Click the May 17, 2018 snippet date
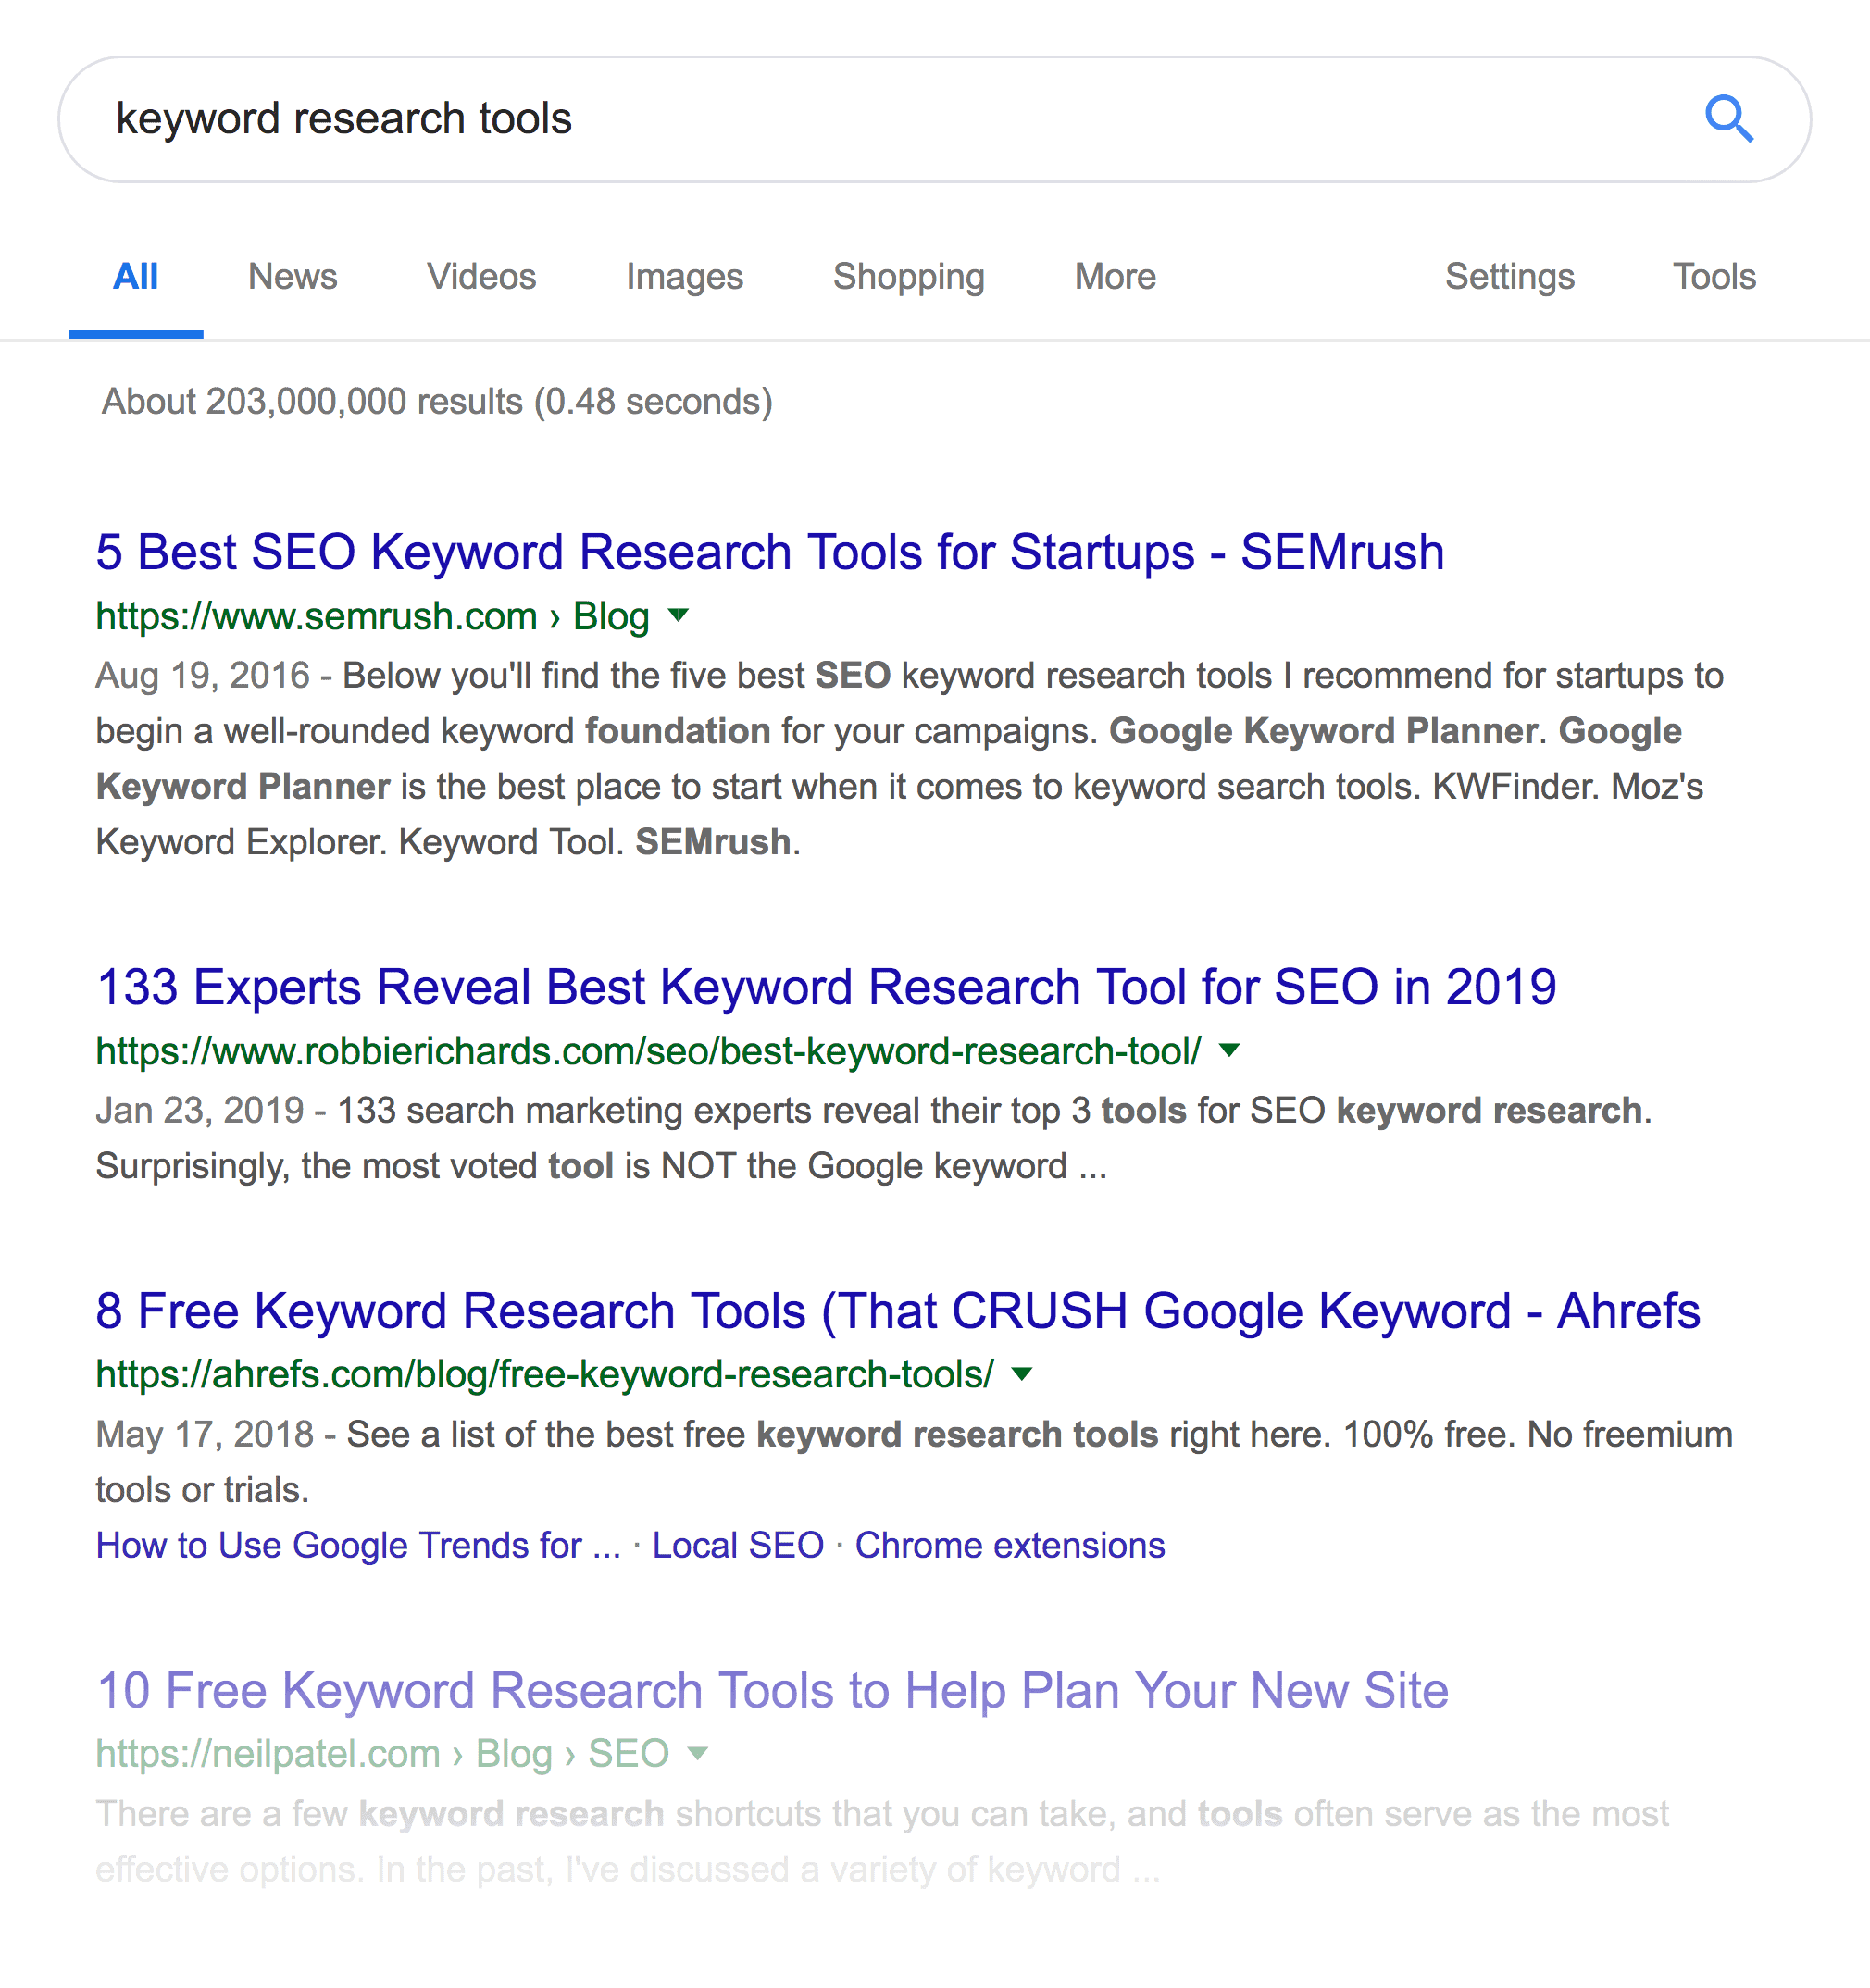 tap(205, 1434)
